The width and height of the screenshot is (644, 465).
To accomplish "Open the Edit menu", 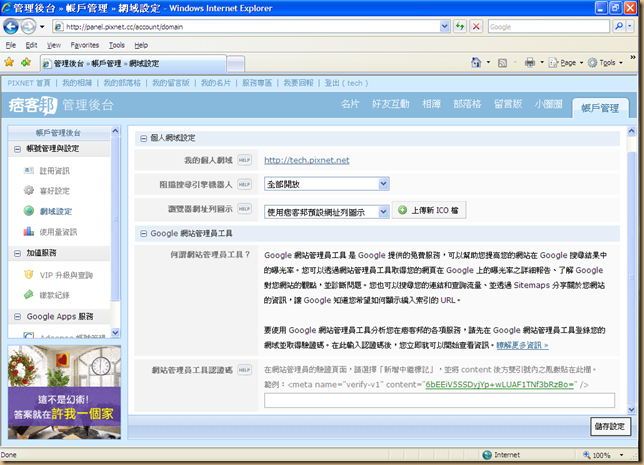I will click(x=31, y=45).
